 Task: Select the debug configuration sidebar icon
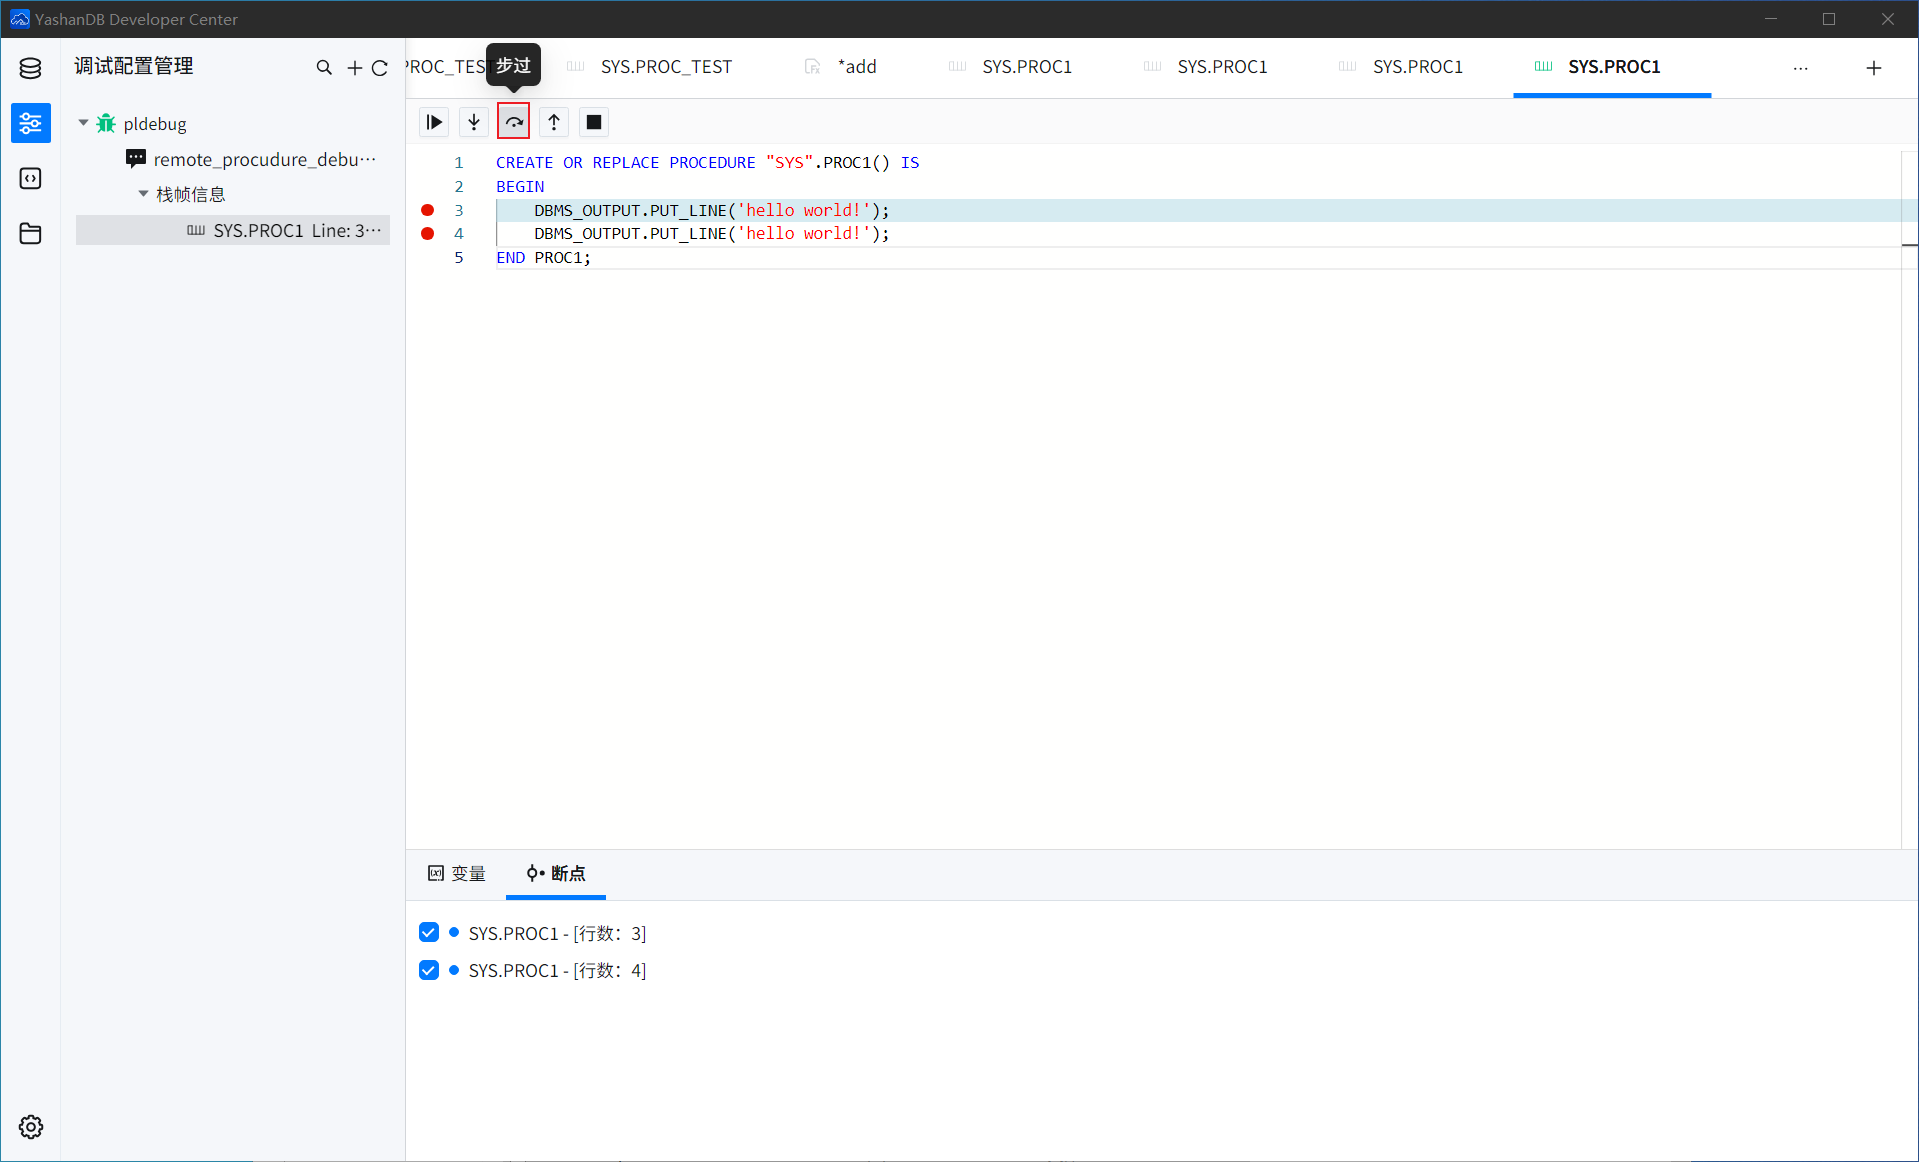[30, 123]
